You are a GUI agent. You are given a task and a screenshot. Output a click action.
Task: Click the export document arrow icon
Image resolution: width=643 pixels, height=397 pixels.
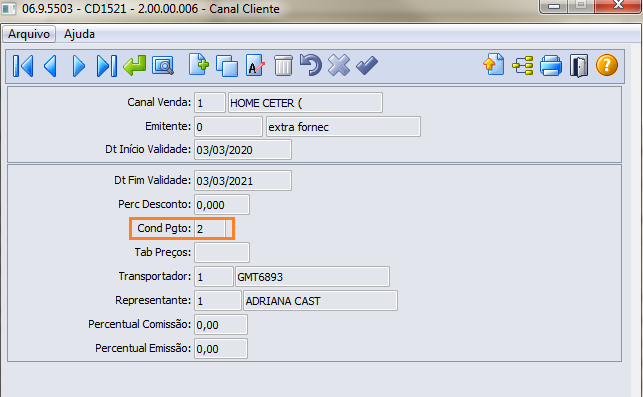[494, 64]
